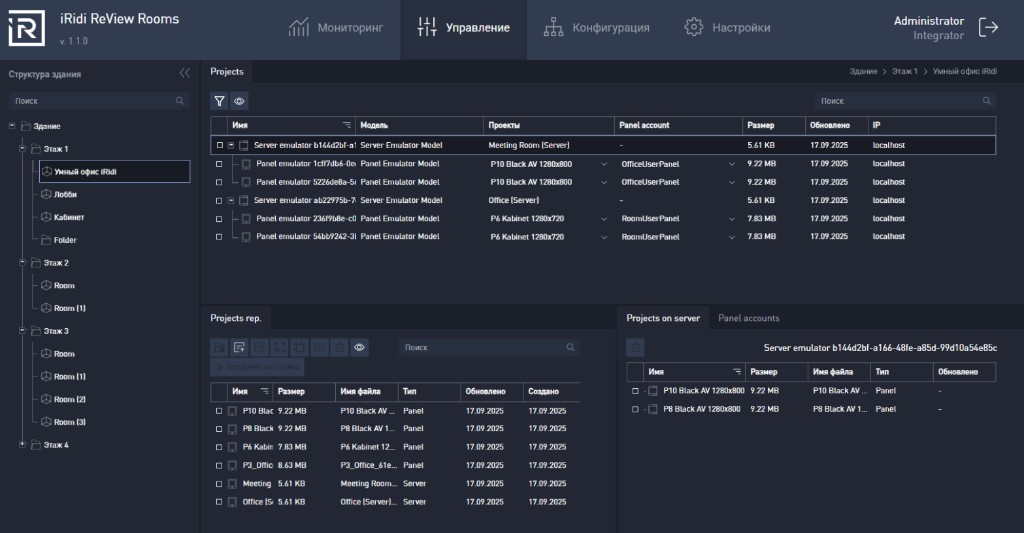Open OfficeUserPanel dropdown for Panel emulator 5226de8a
This screenshot has height=533, width=1024.
point(731,182)
